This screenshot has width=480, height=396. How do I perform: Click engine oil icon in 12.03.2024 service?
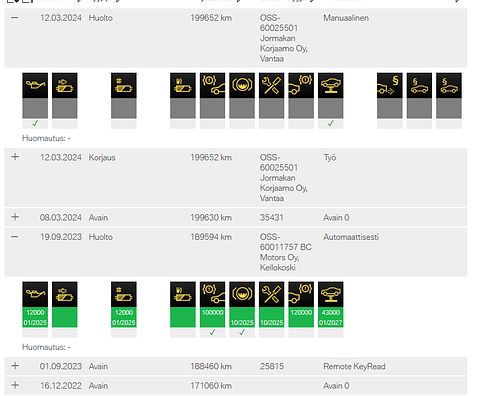click(35, 85)
